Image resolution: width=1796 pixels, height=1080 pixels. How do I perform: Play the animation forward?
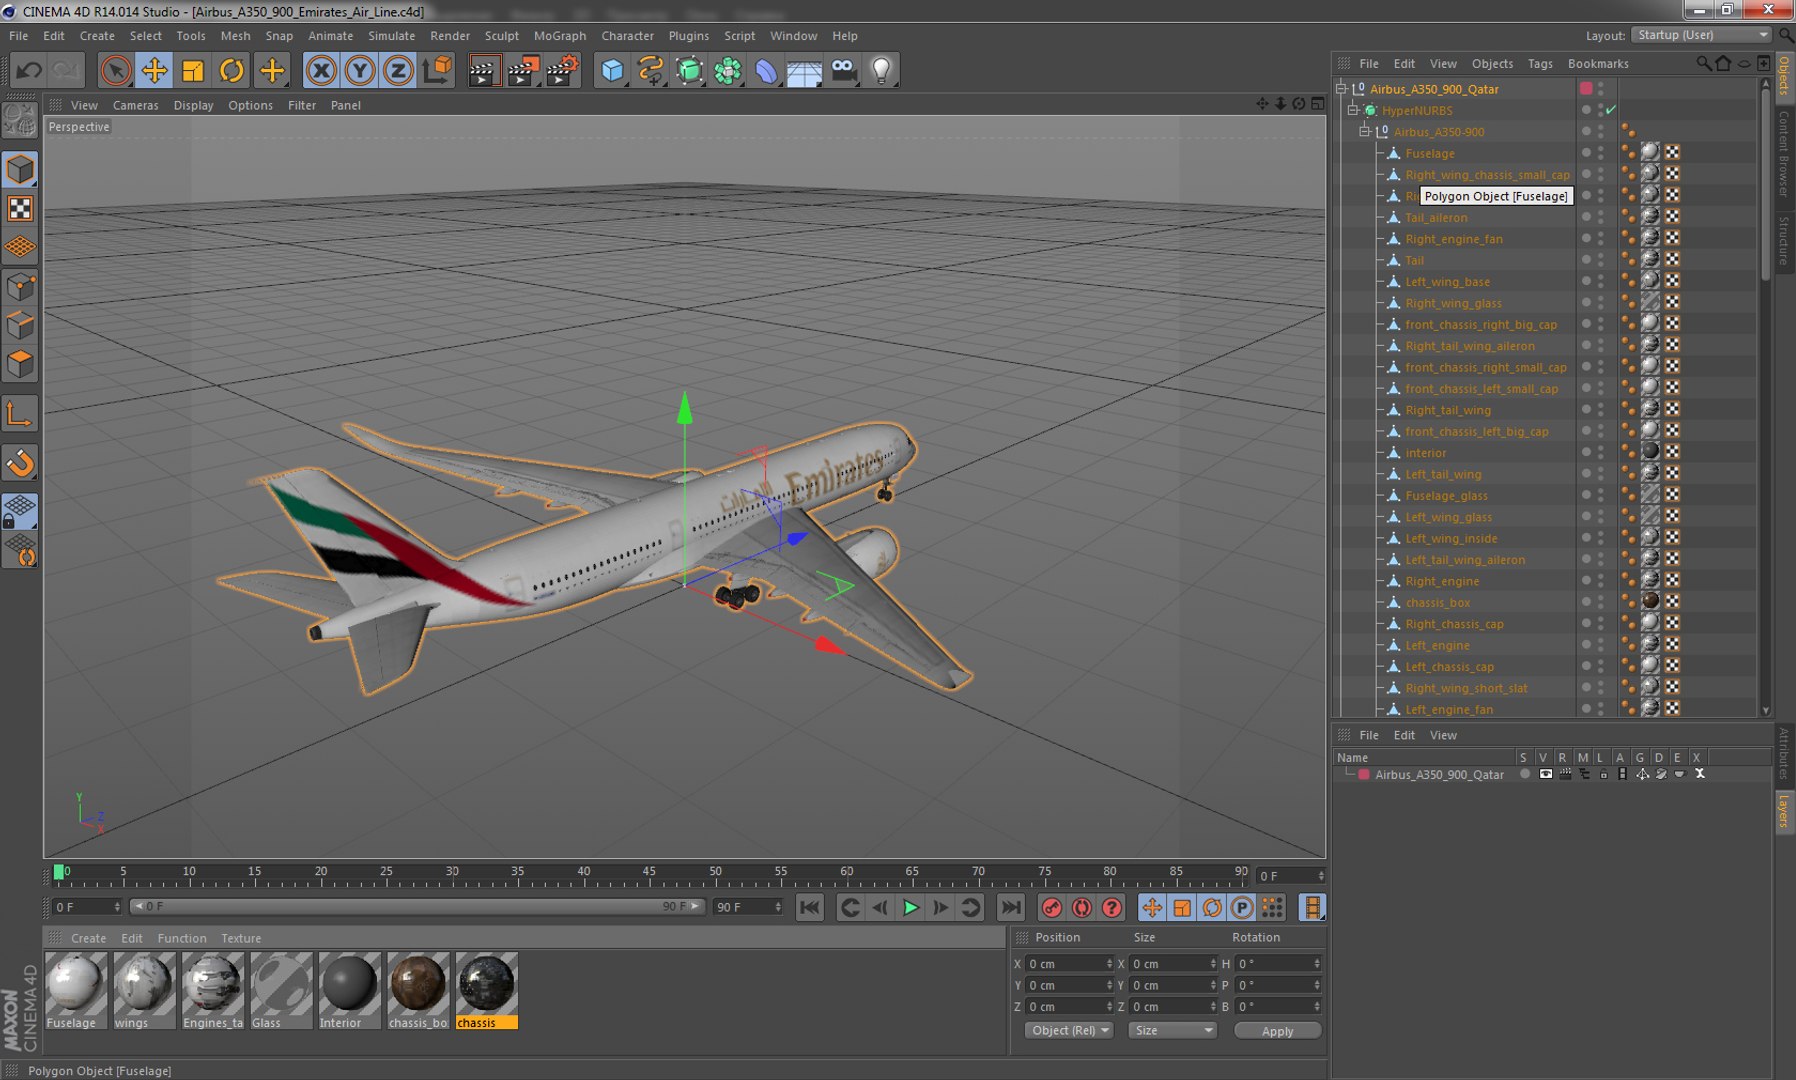911,908
